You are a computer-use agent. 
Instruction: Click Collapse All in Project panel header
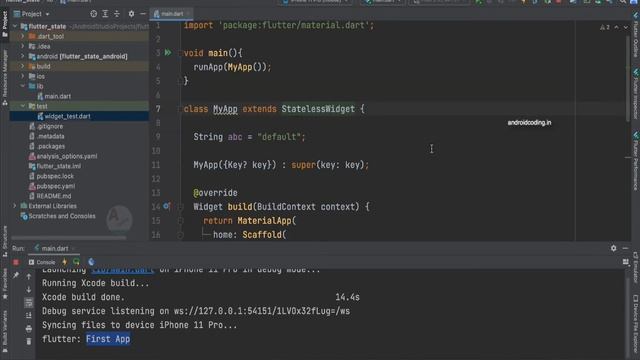coord(117,14)
